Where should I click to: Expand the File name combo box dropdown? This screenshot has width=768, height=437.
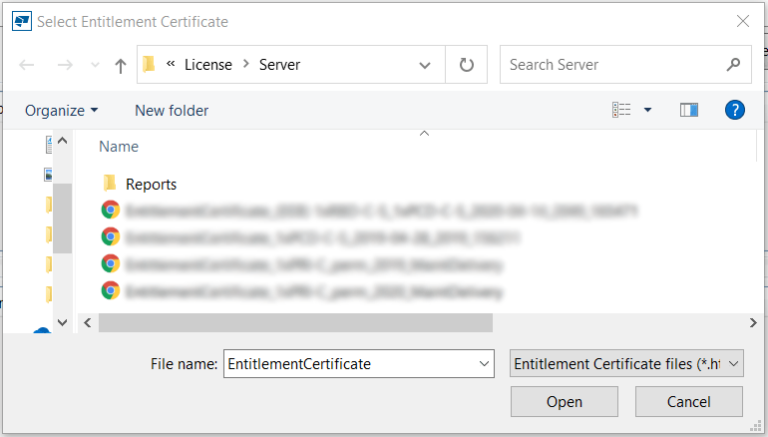click(485, 364)
